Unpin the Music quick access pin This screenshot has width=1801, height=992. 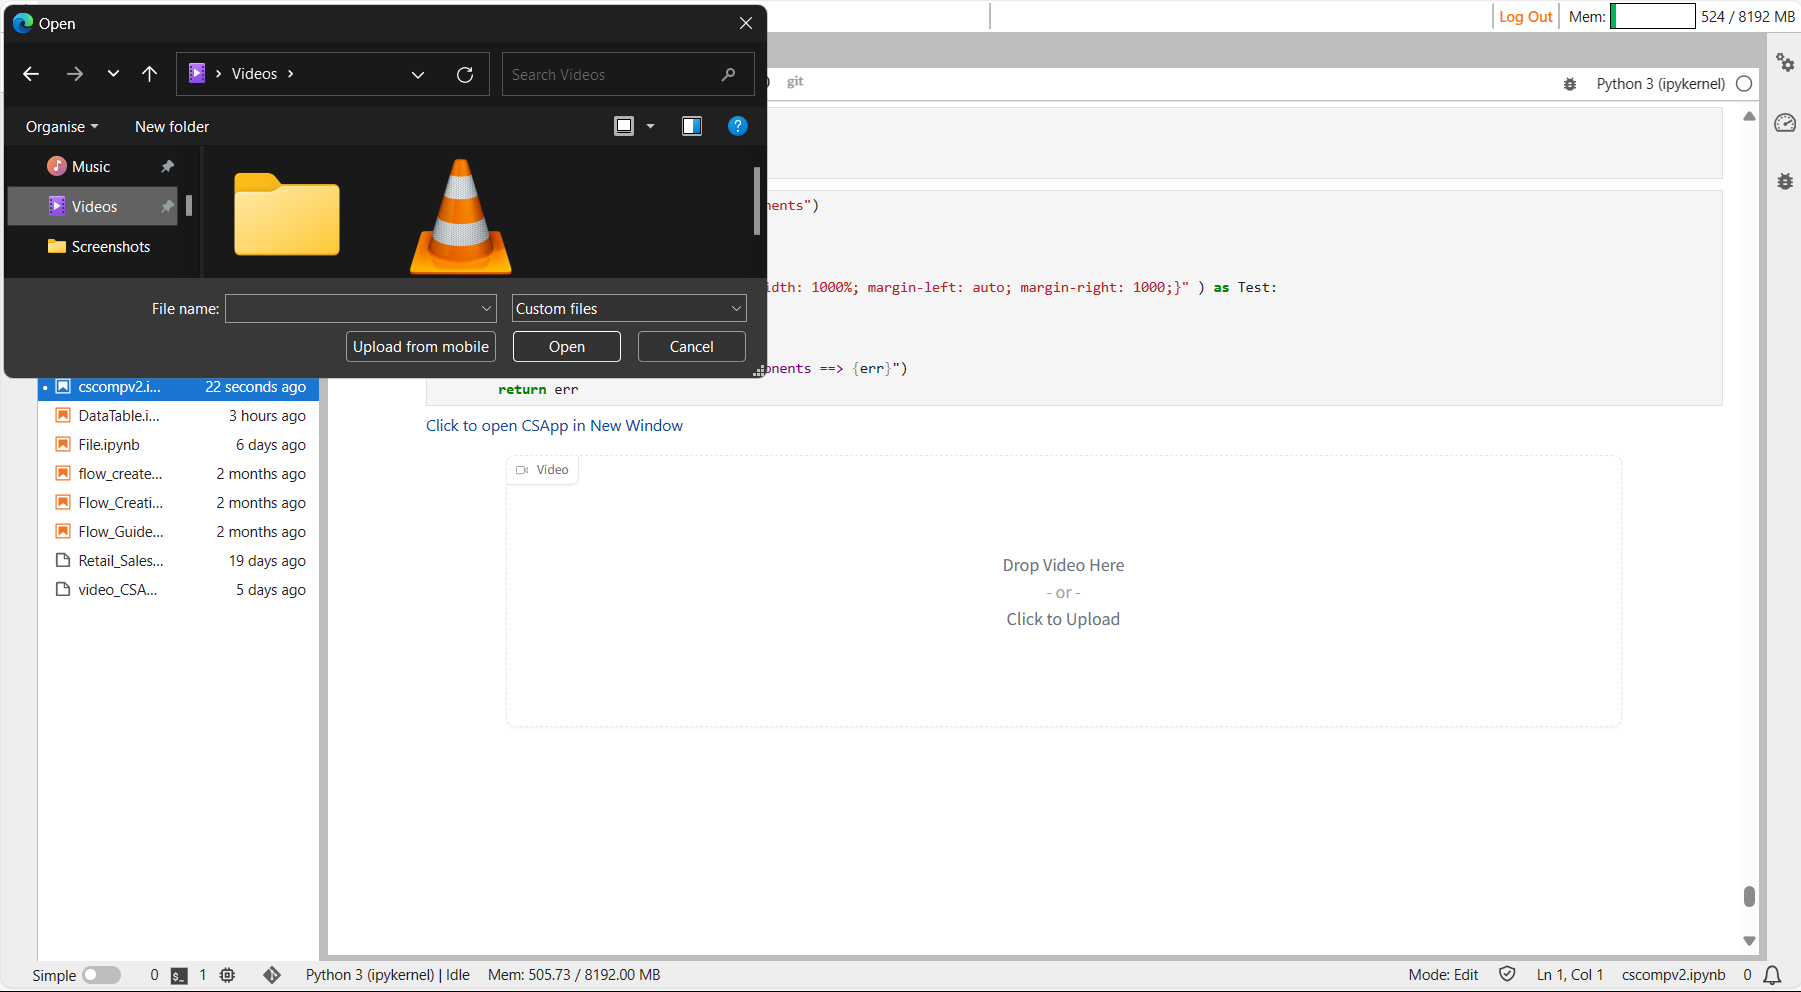[167, 167]
